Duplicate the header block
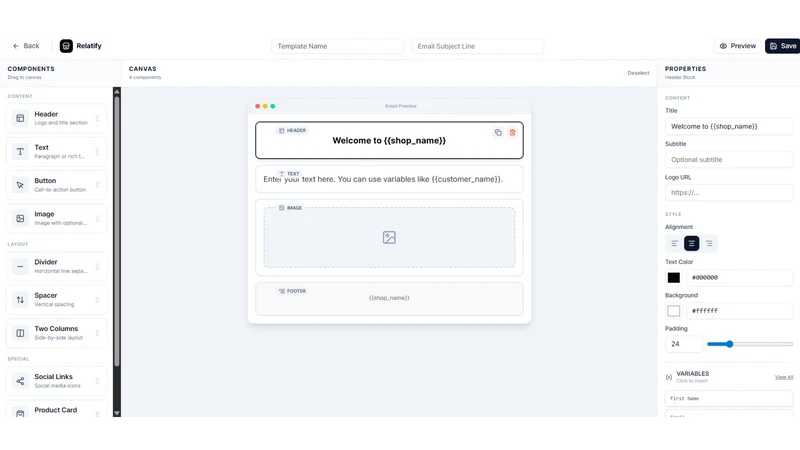The width and height of the screenshot is (800, 450). tap(498, 133)
